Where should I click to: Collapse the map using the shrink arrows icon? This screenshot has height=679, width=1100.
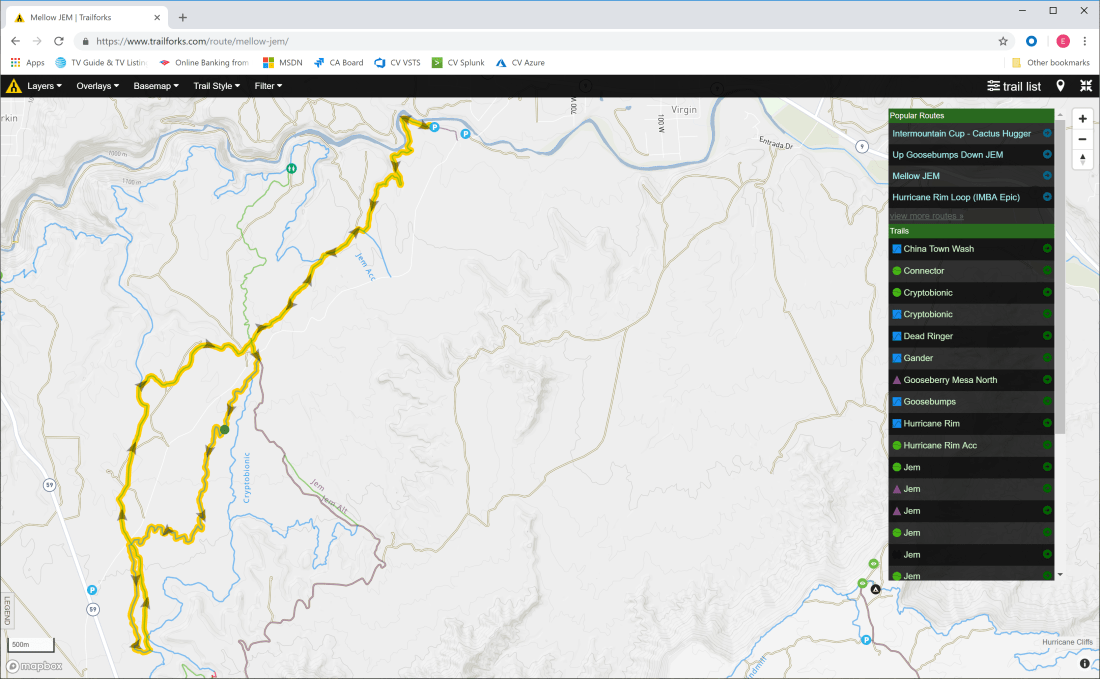point(1086,86)
